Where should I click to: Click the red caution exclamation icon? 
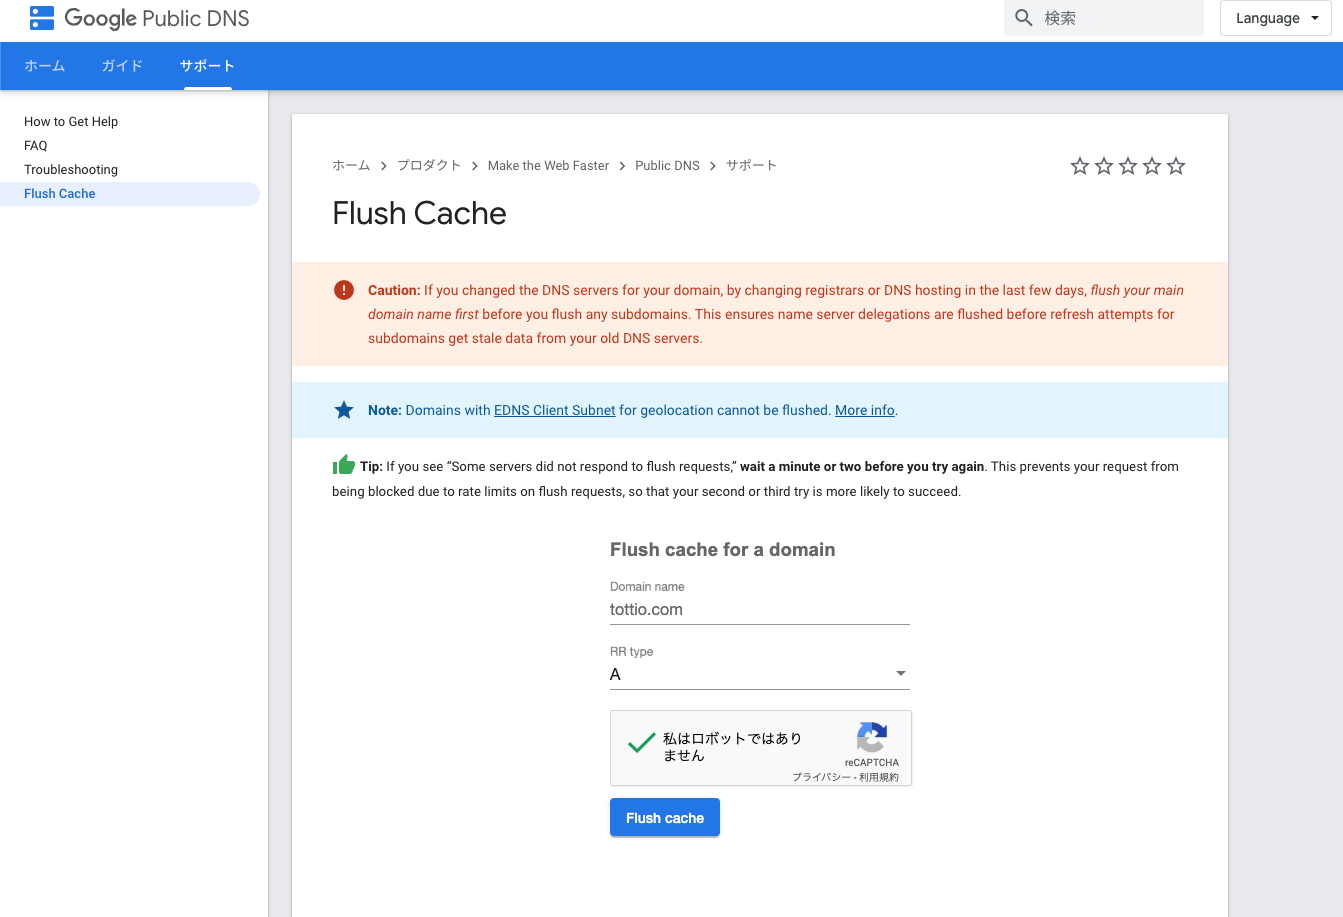tap(344, 290)
